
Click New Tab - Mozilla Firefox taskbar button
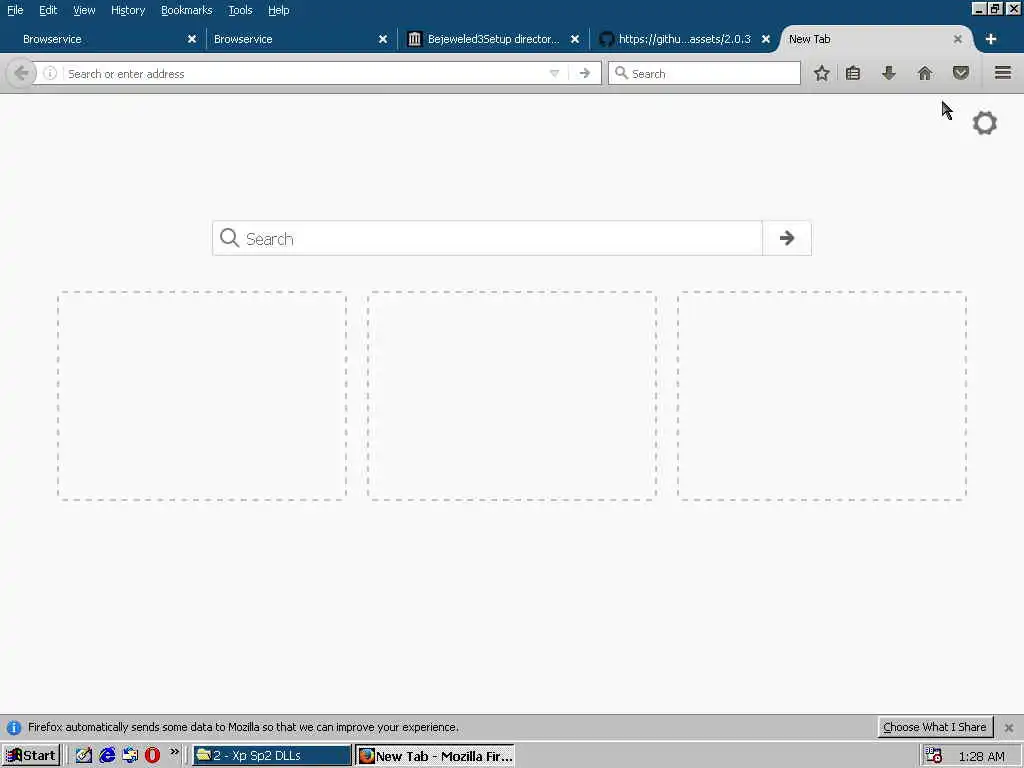[x=436, y=756]
